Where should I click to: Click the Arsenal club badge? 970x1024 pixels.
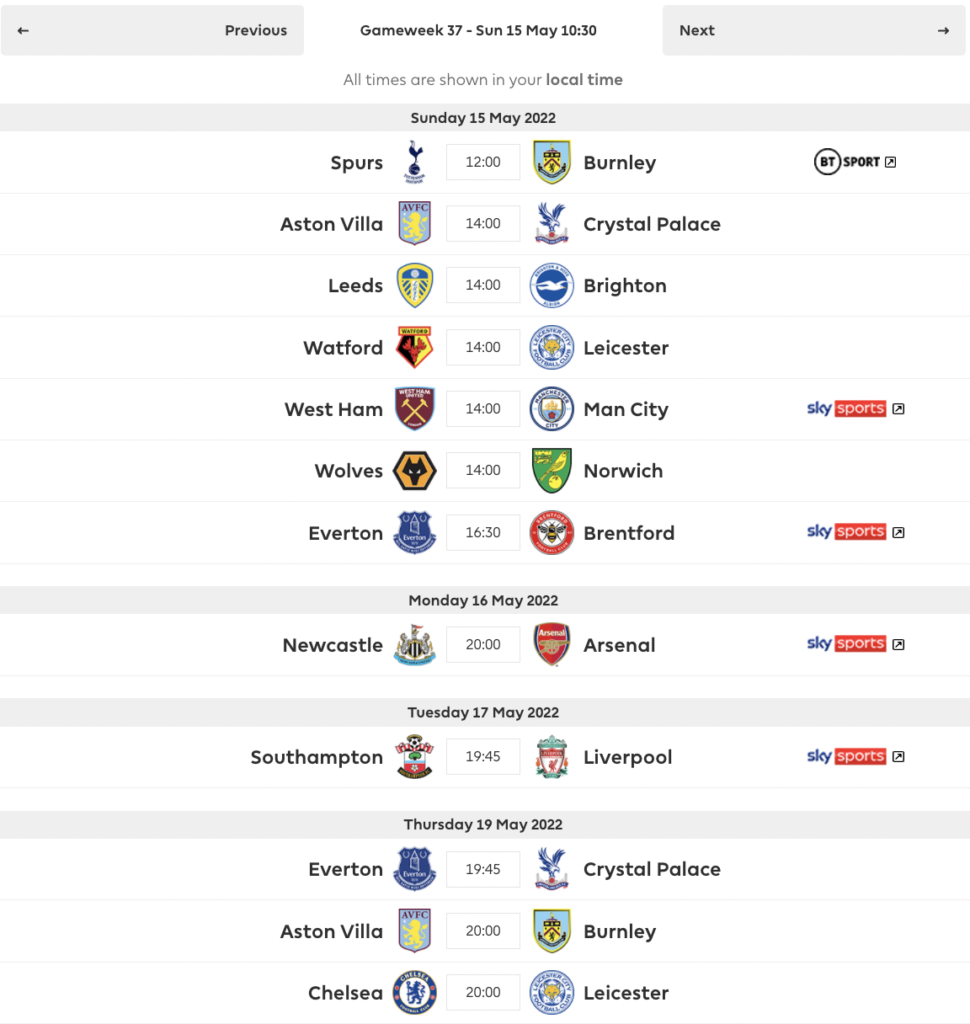click(552, 645)
